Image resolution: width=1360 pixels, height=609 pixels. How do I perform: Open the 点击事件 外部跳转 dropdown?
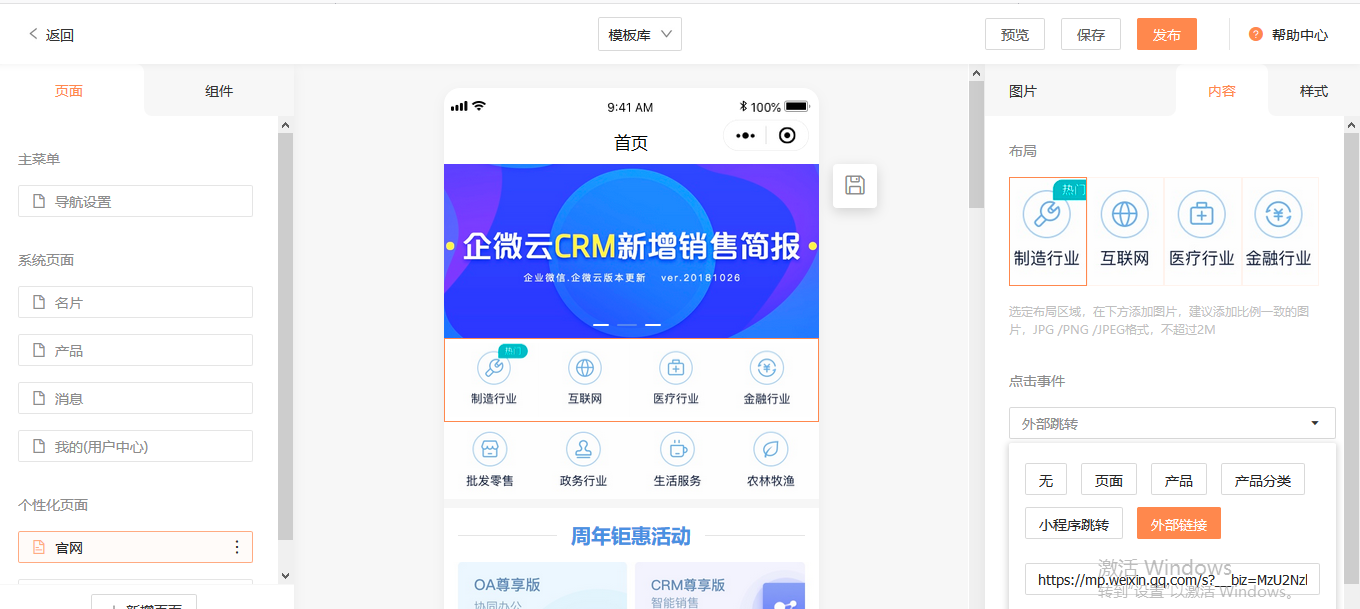pyautogui.click(x=1171, y=423)
